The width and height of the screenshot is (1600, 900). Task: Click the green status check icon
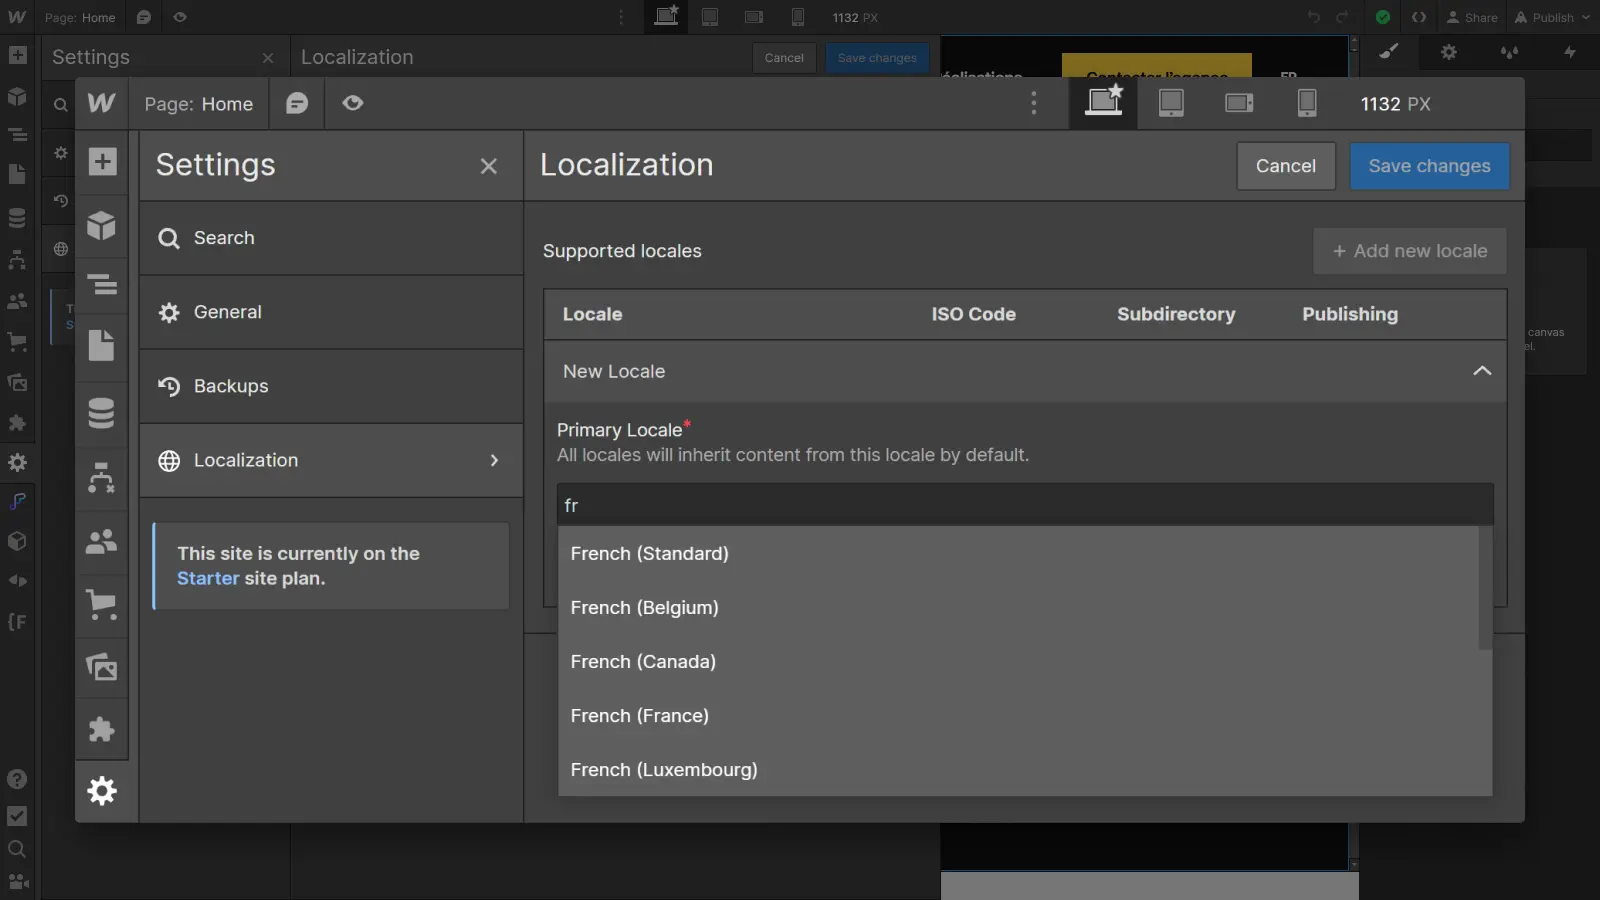point(1383,17)
